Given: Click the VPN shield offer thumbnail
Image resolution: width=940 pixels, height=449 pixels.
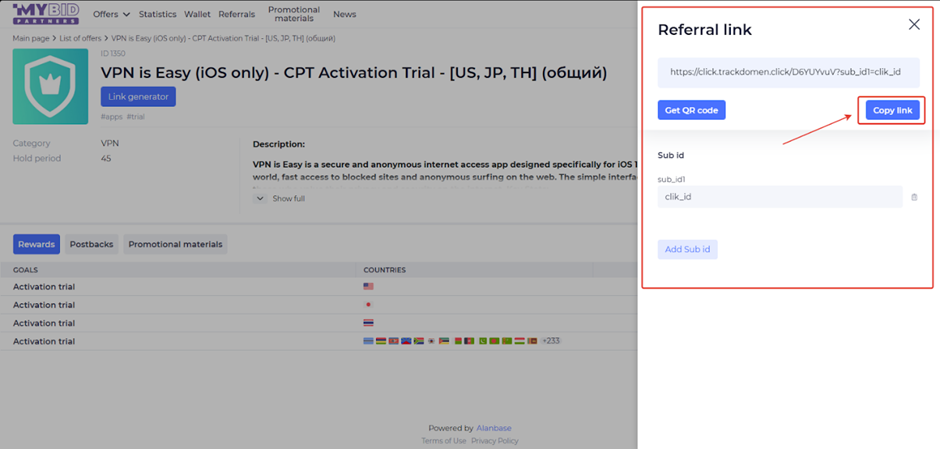Looking at the screenshot, I should click(50, 86).
